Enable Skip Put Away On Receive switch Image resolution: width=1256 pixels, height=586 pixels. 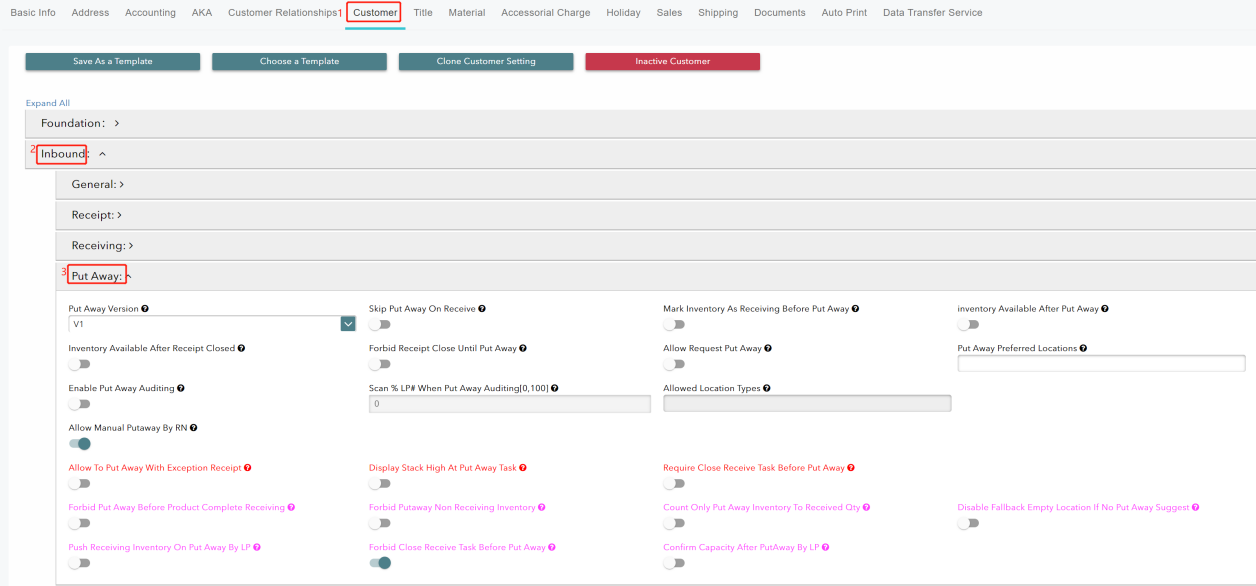380,324
